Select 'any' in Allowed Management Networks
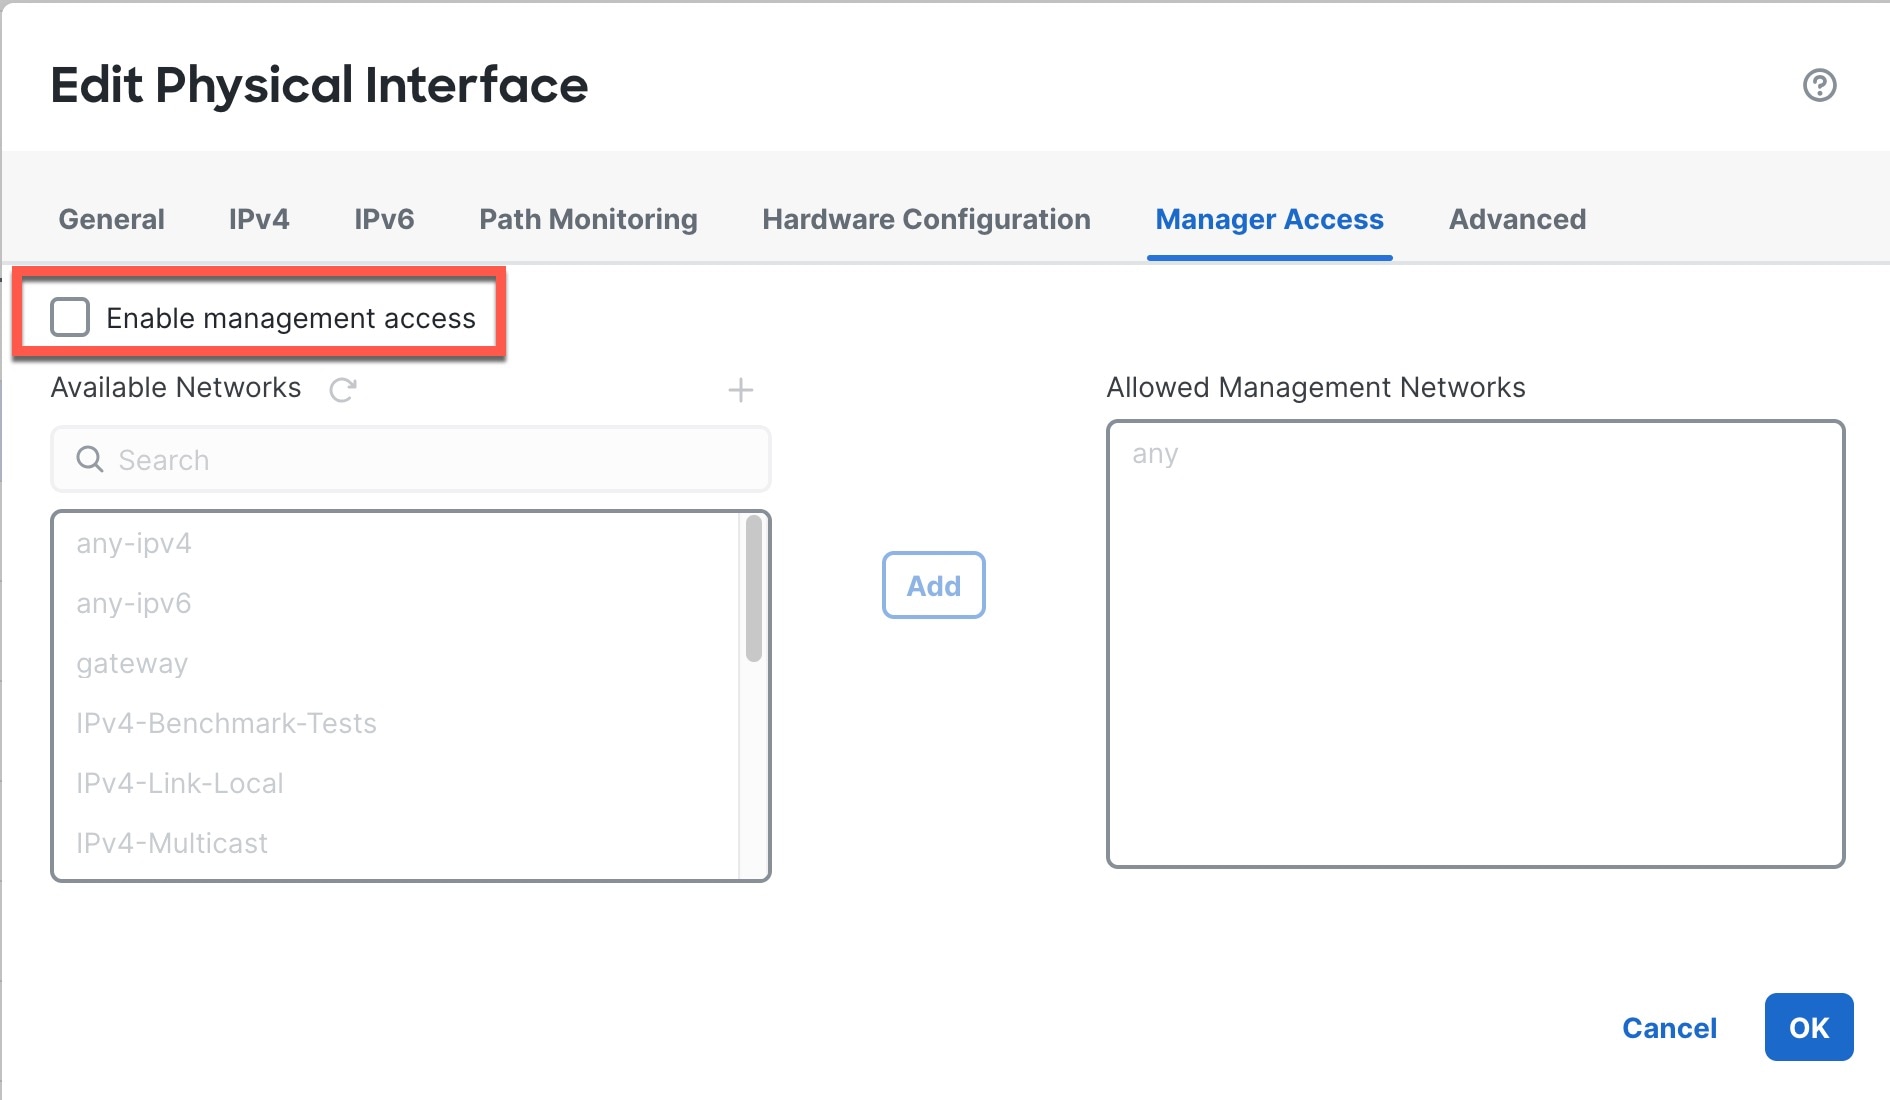This screenshot has width=1890, height=1100. coord(1155,454)
